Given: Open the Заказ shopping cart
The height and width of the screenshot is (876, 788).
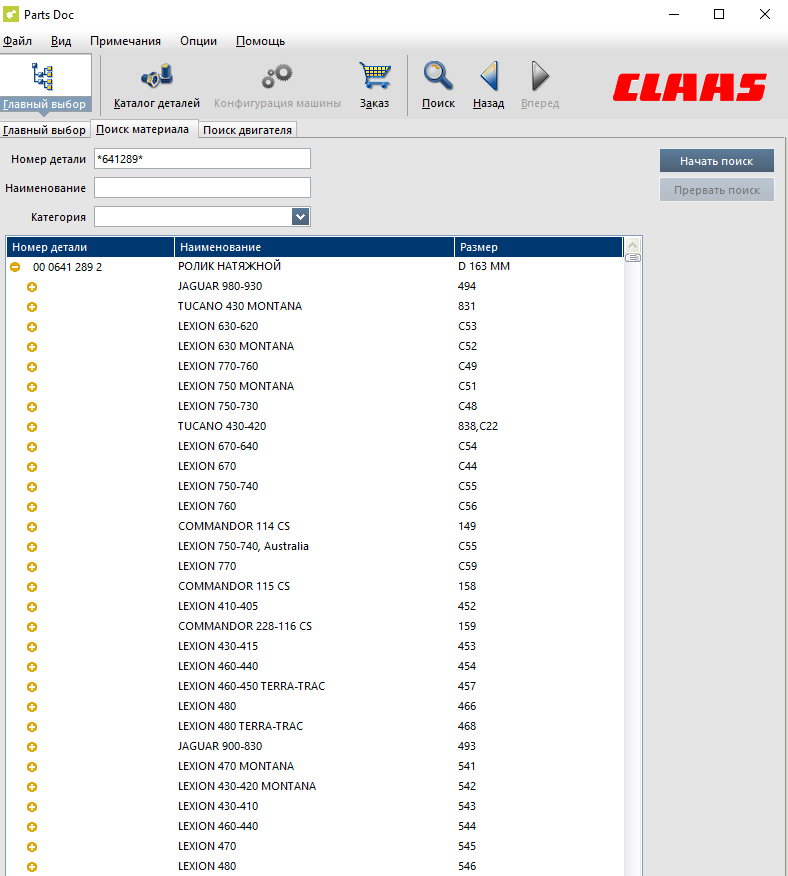Looking at the screenshot, I should pos(374,76).
